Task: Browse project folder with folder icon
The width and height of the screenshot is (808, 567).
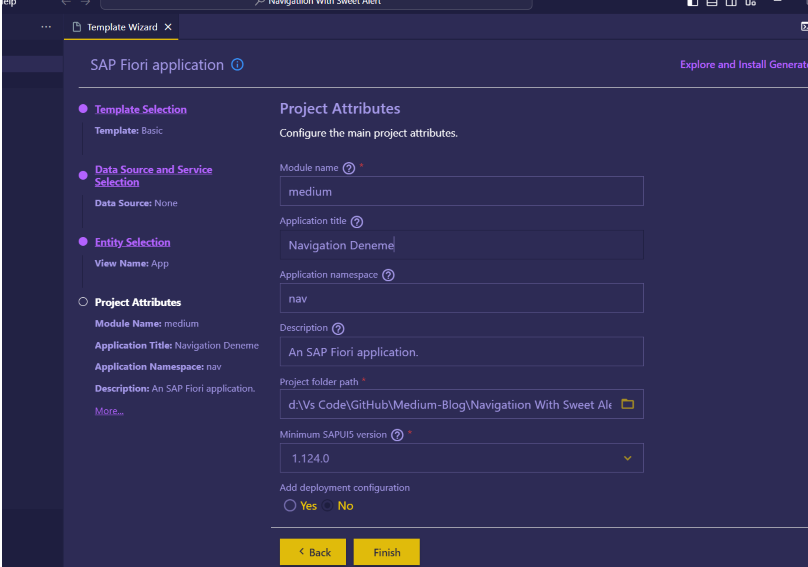Action: point(628,404)
